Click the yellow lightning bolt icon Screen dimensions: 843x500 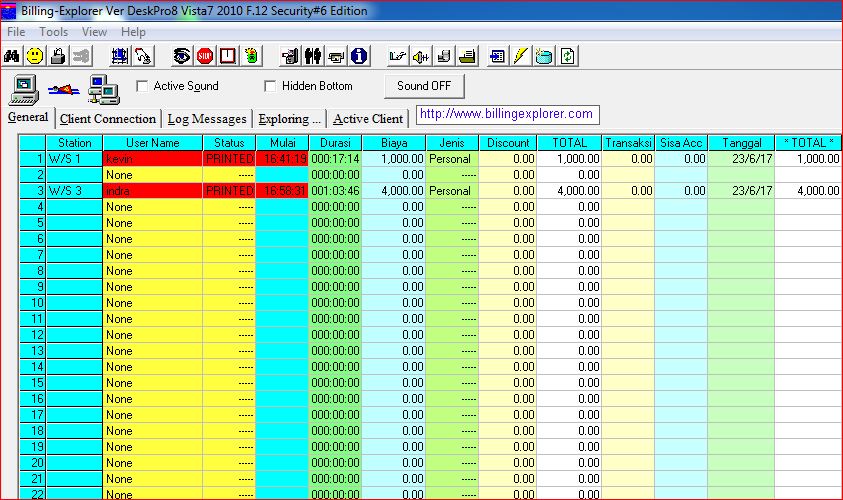coord(520,56)
